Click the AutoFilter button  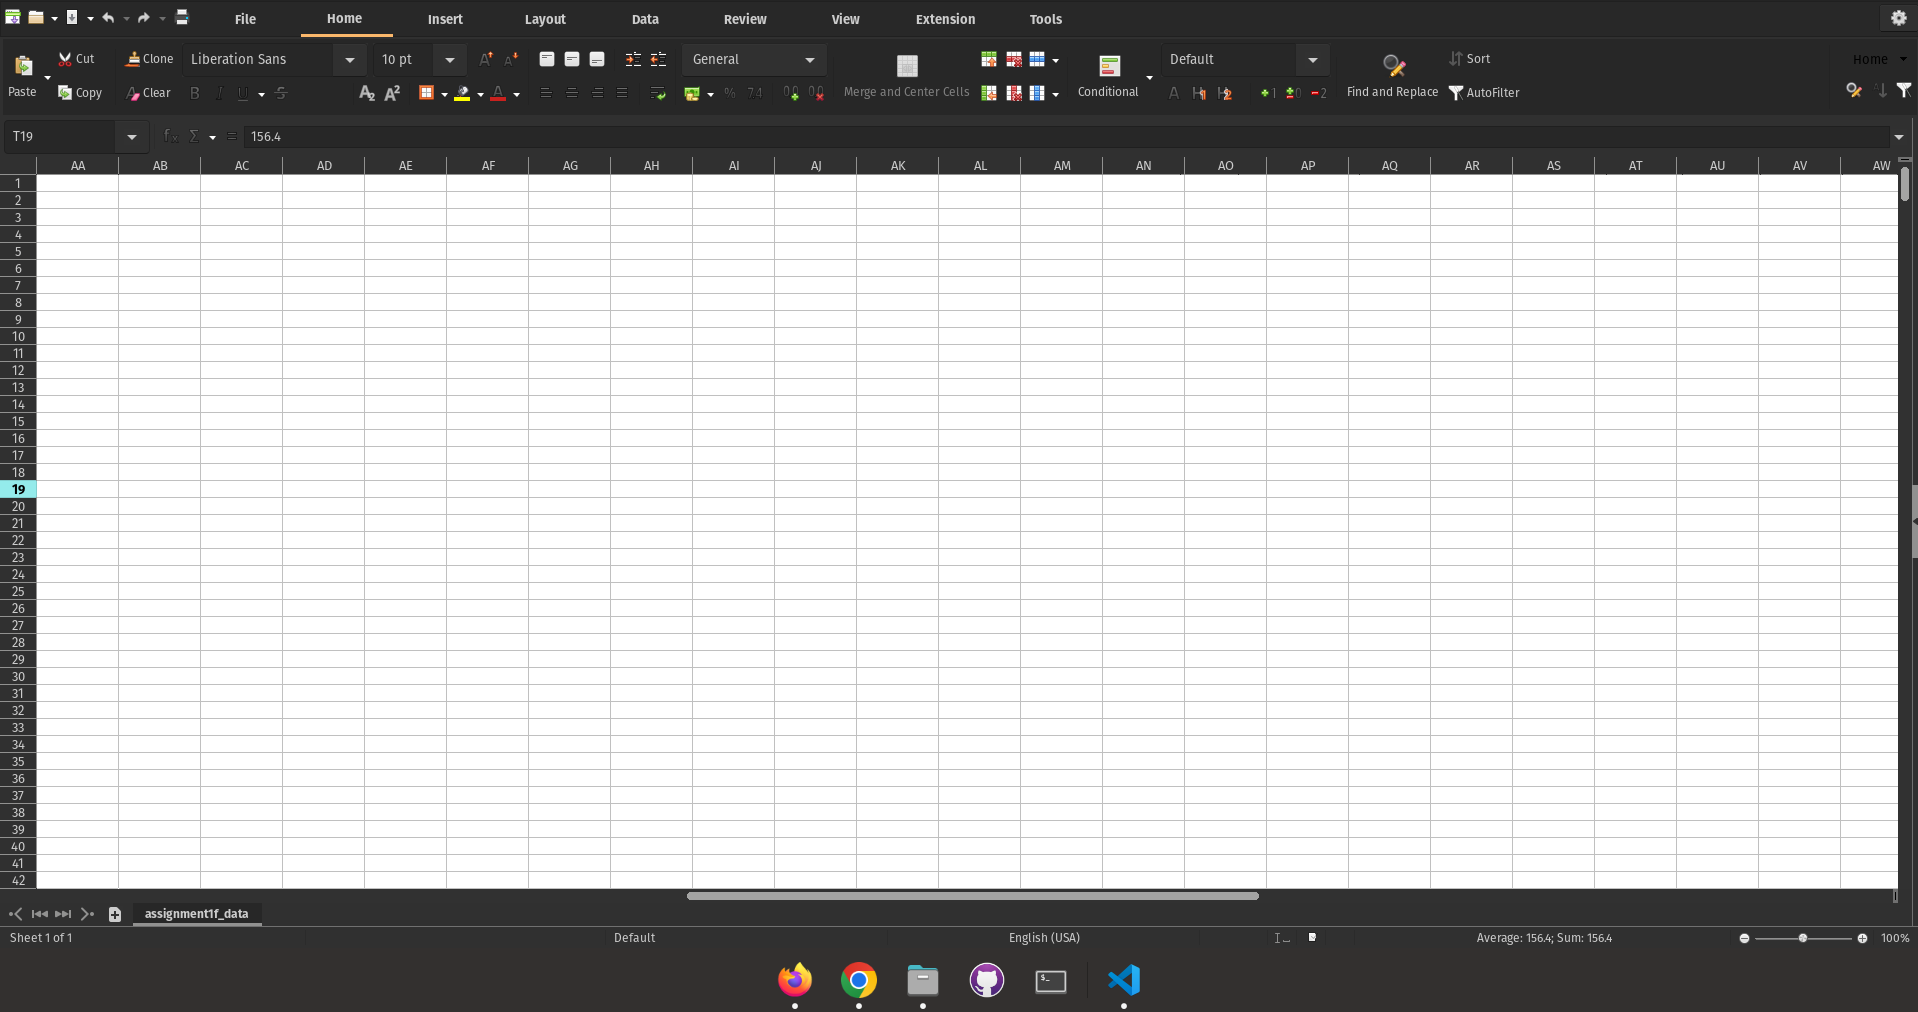tap(1484, 93)
